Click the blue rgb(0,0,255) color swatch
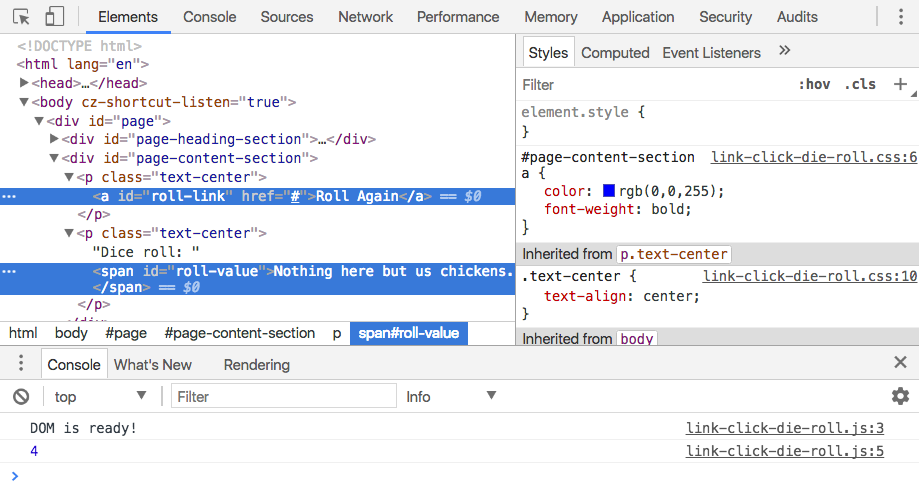Image resolution: width=919 pixels, height=484 pixels. pyautogui.click(x=609, y=190)
